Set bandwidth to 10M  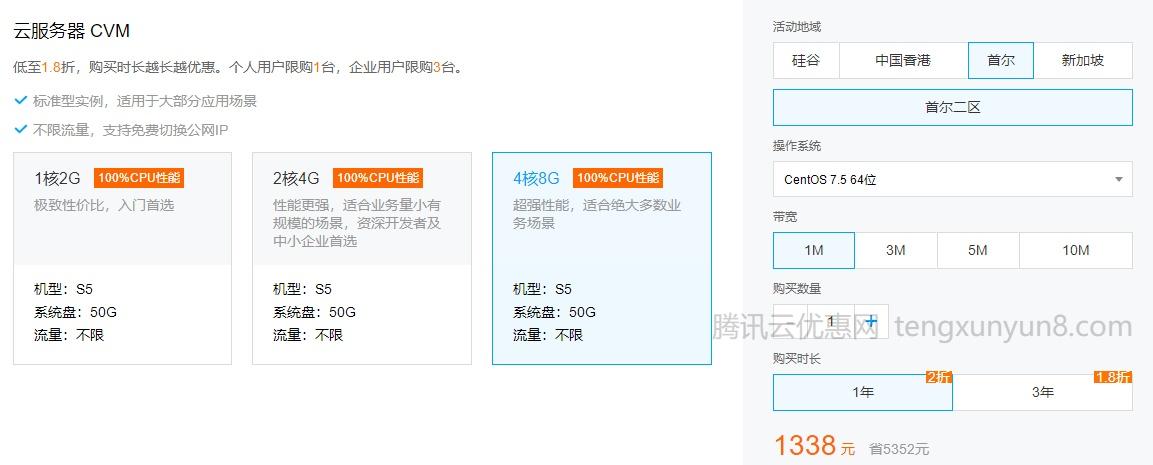coord(1076,250)
